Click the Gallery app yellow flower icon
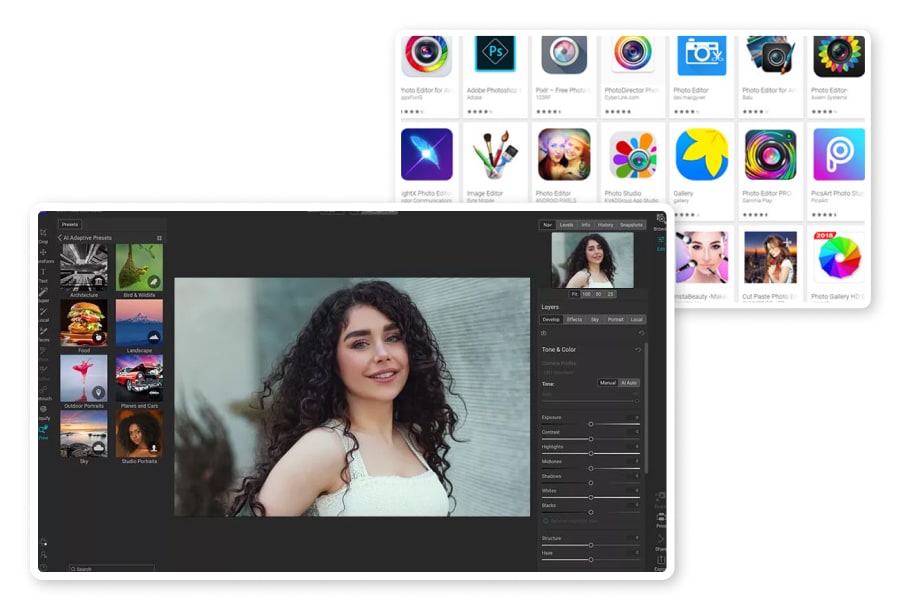Screen dimensions: 900x609 pyautogui.click(x=701, y=154)
